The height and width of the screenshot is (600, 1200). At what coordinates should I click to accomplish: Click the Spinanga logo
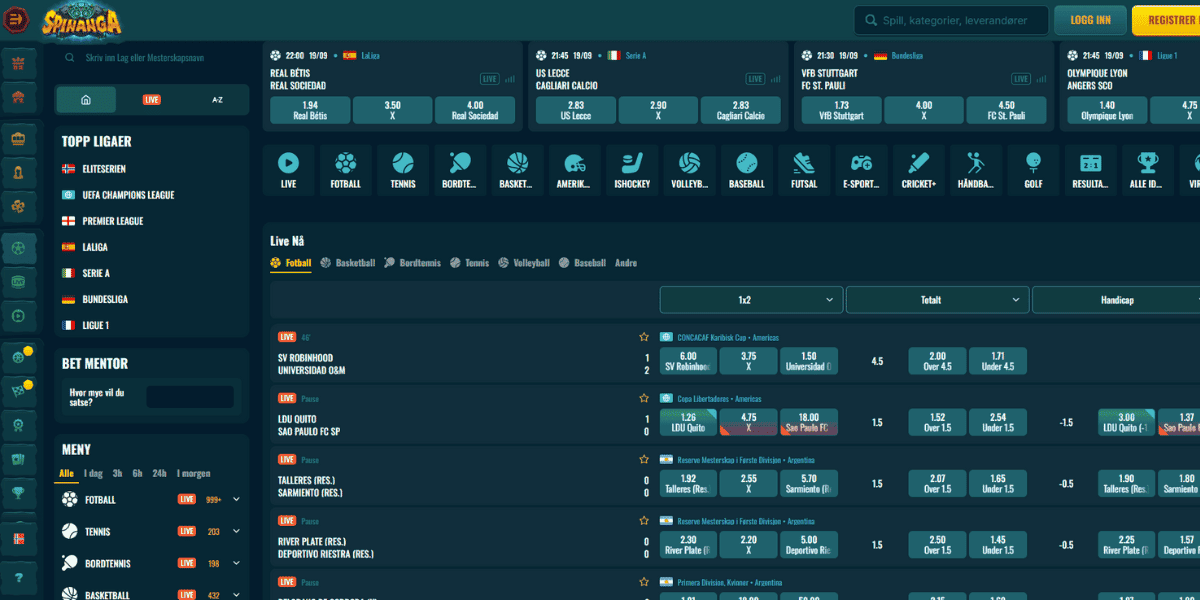click(x=83, y=20)
